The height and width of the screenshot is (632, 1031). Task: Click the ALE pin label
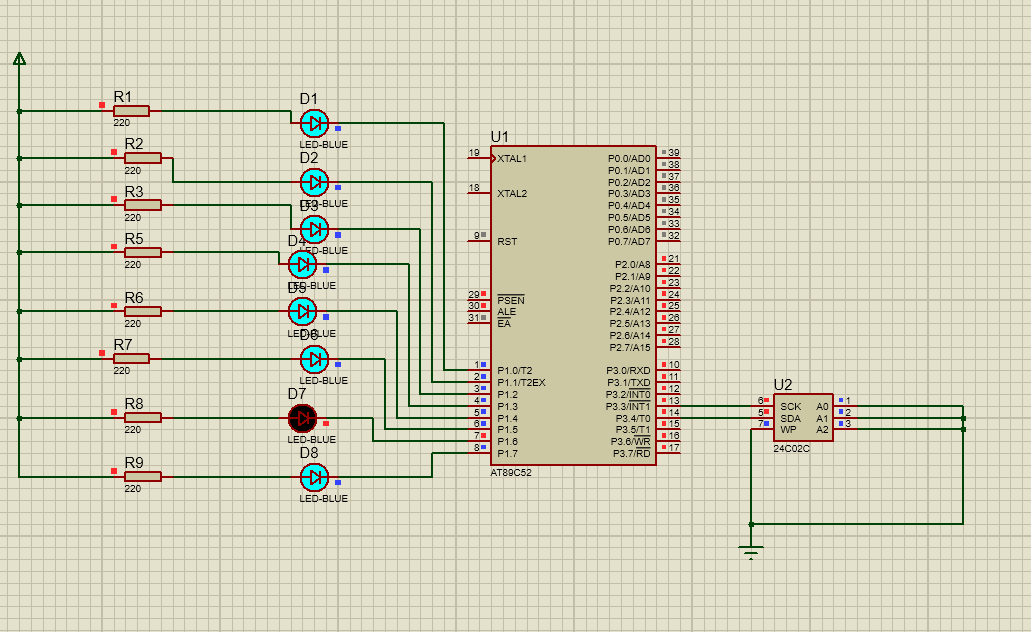pos(506,312)
